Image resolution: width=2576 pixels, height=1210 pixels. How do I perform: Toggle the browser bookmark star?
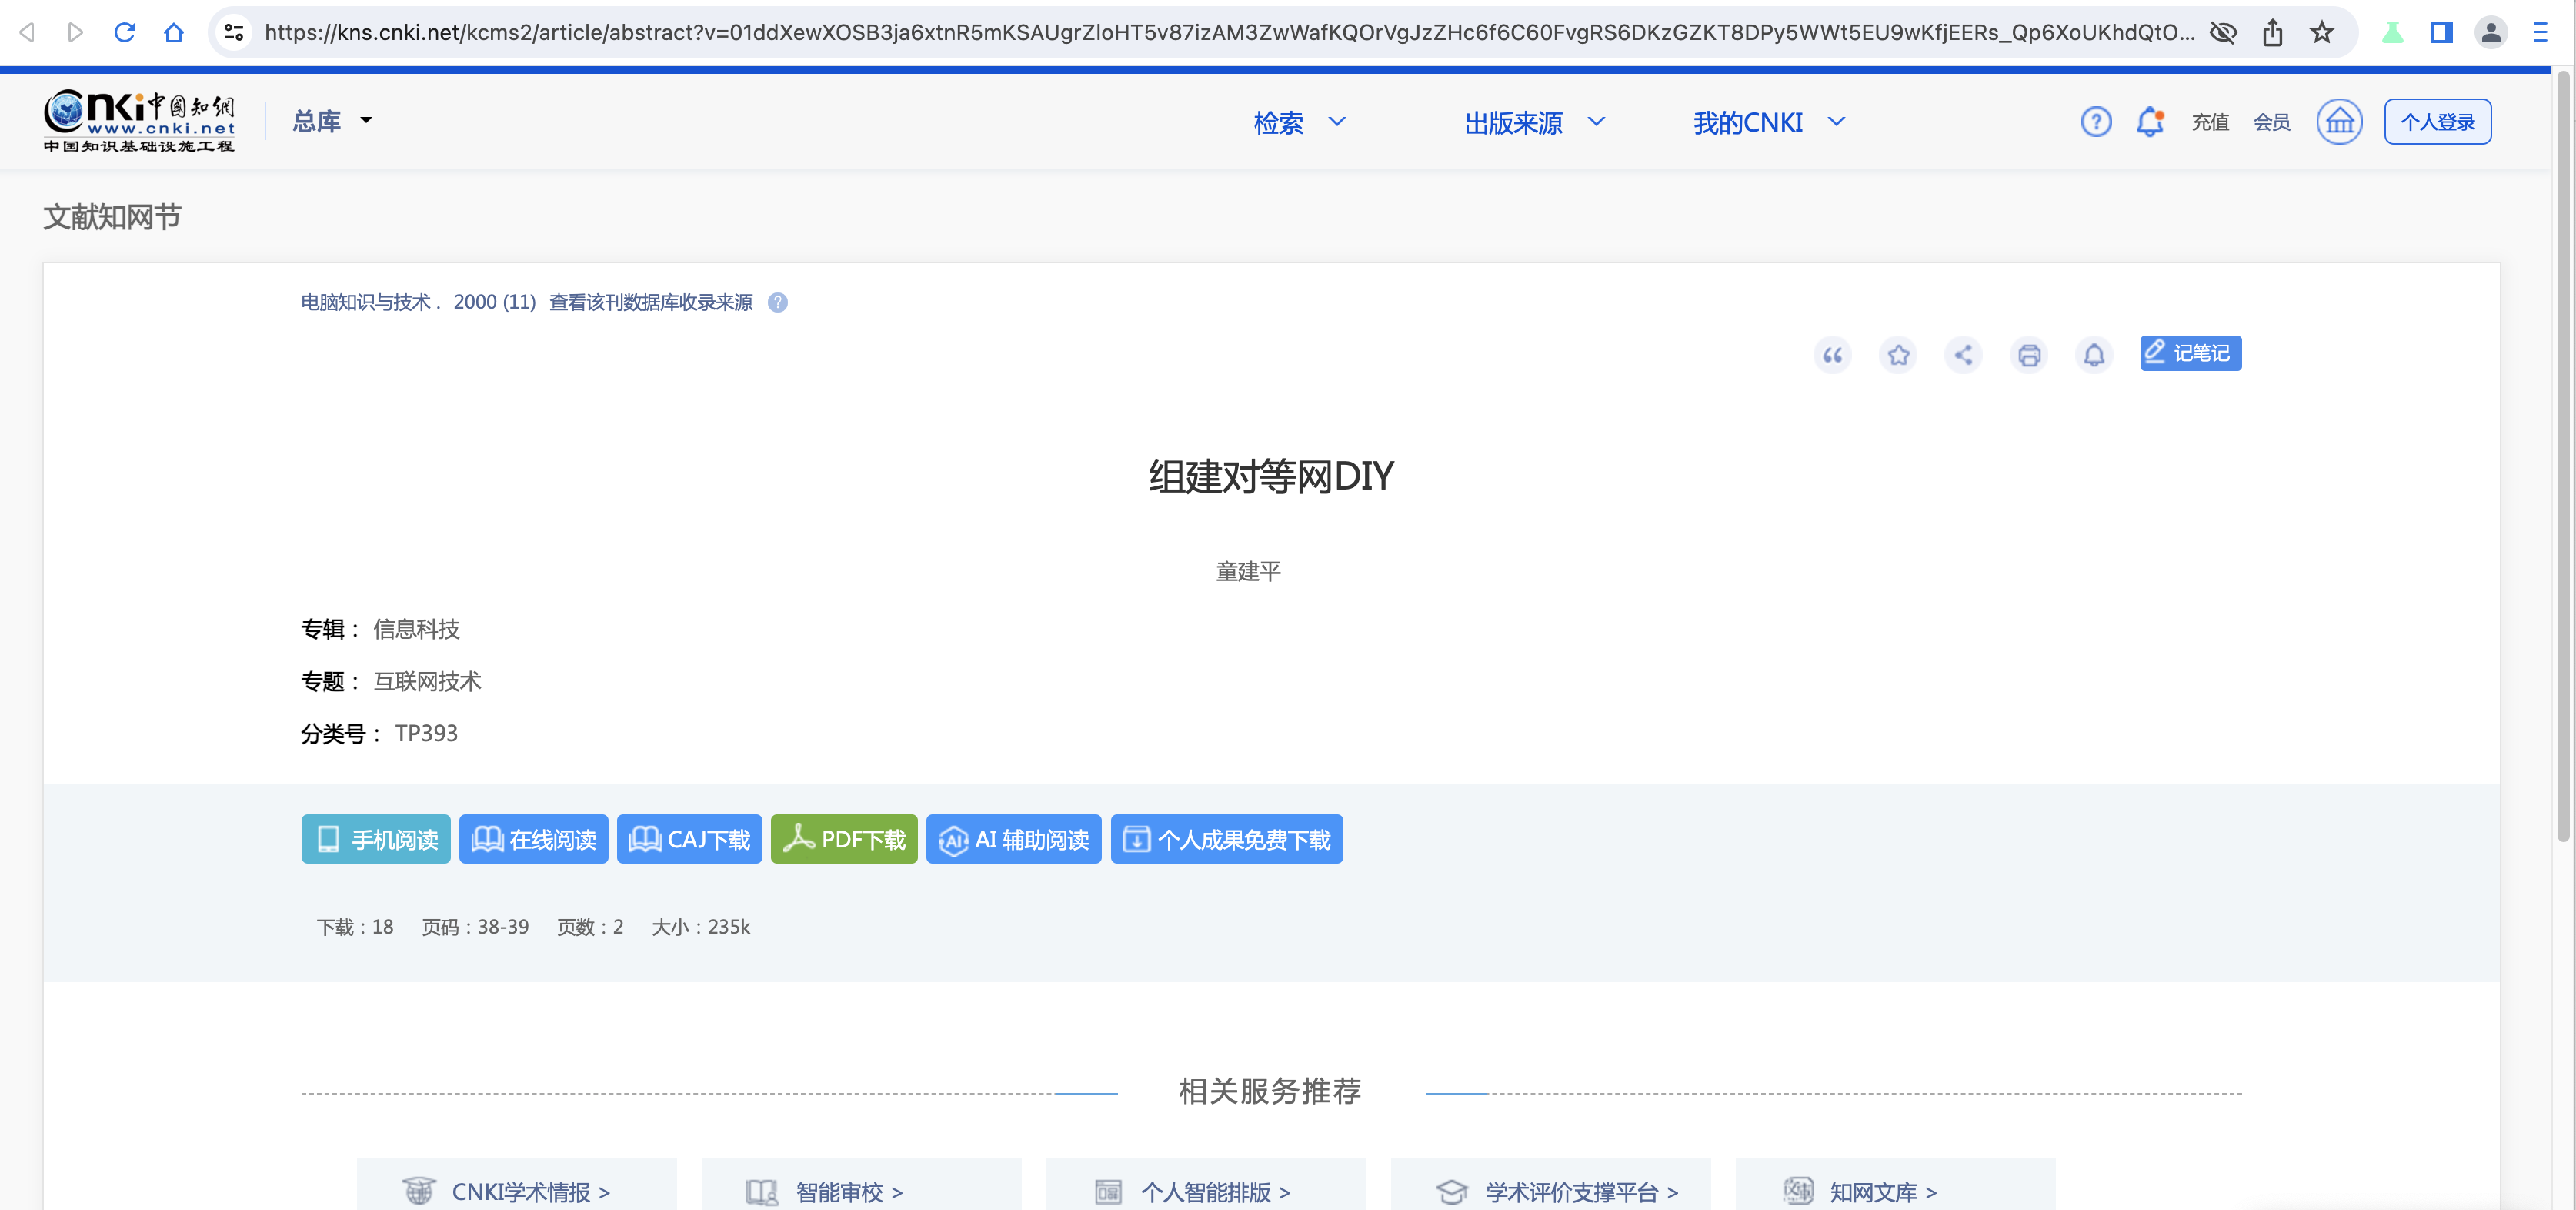(x=2322, y=32)
